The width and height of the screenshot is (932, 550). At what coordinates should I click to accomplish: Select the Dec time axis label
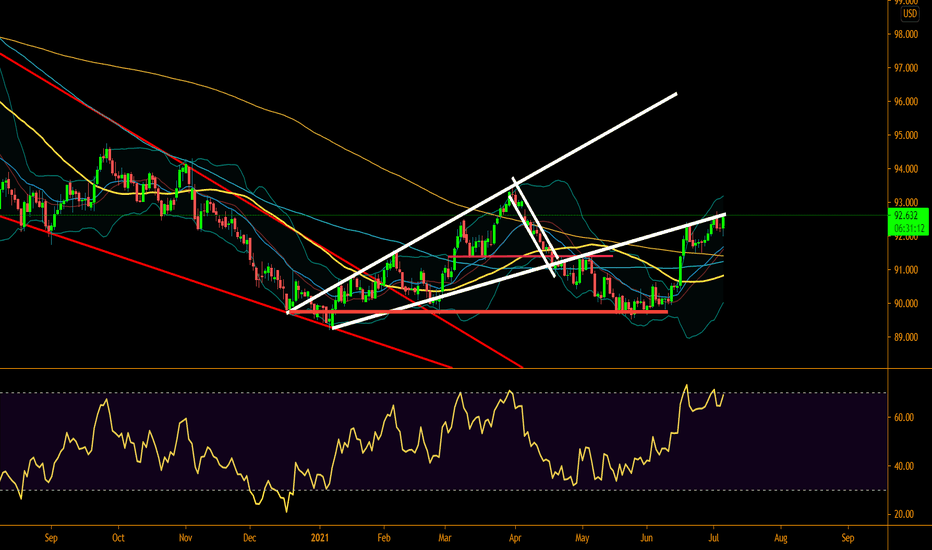tap(250, 538)
